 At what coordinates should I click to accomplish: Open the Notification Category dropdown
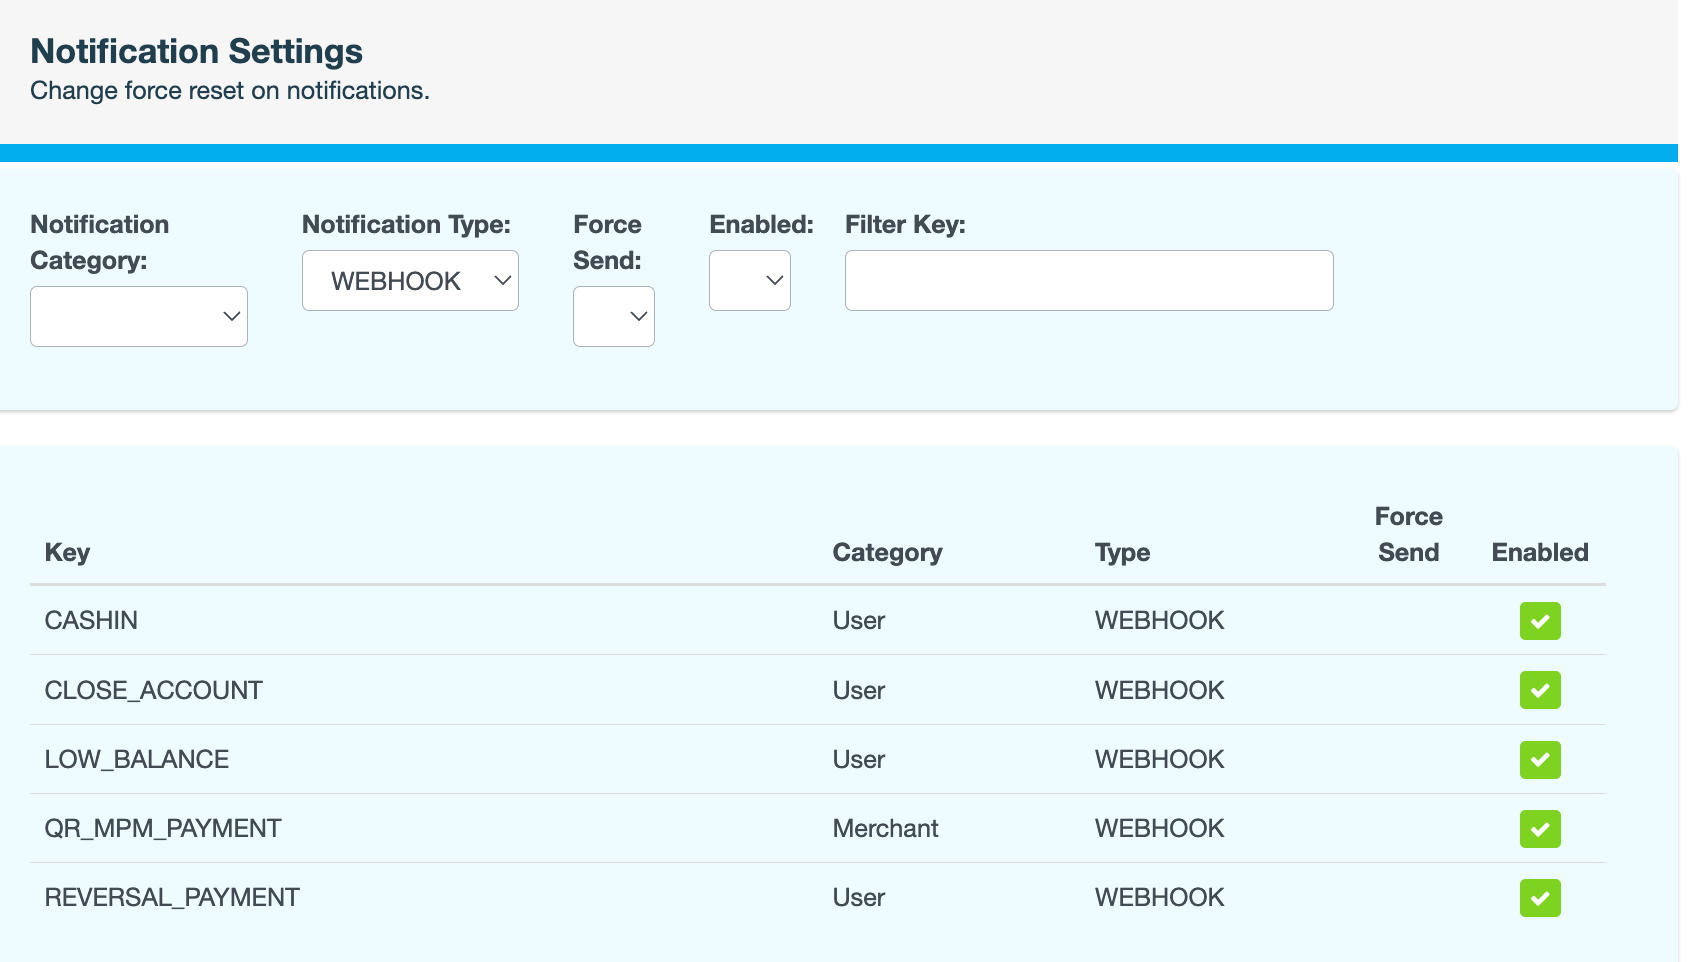(139, 317)
